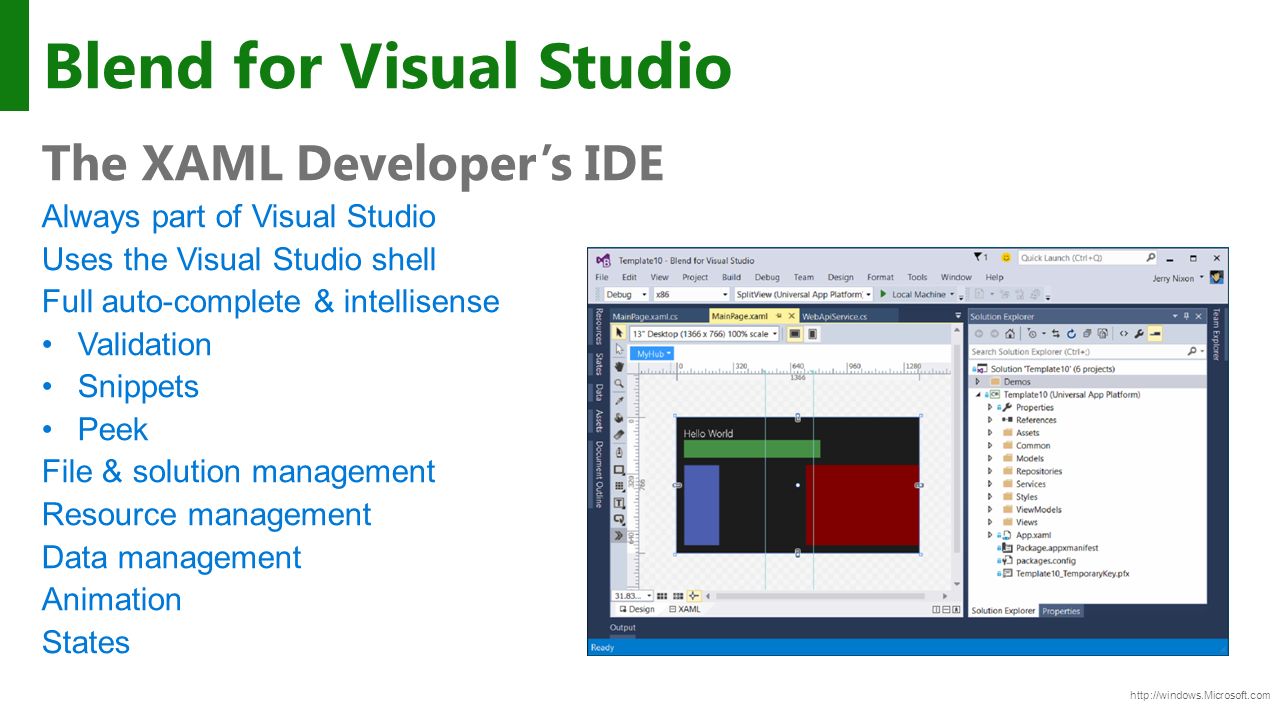The image size is (1280, 720).
Task: Open the Assets chevron in toolbox
Action: tap(619, 536)
